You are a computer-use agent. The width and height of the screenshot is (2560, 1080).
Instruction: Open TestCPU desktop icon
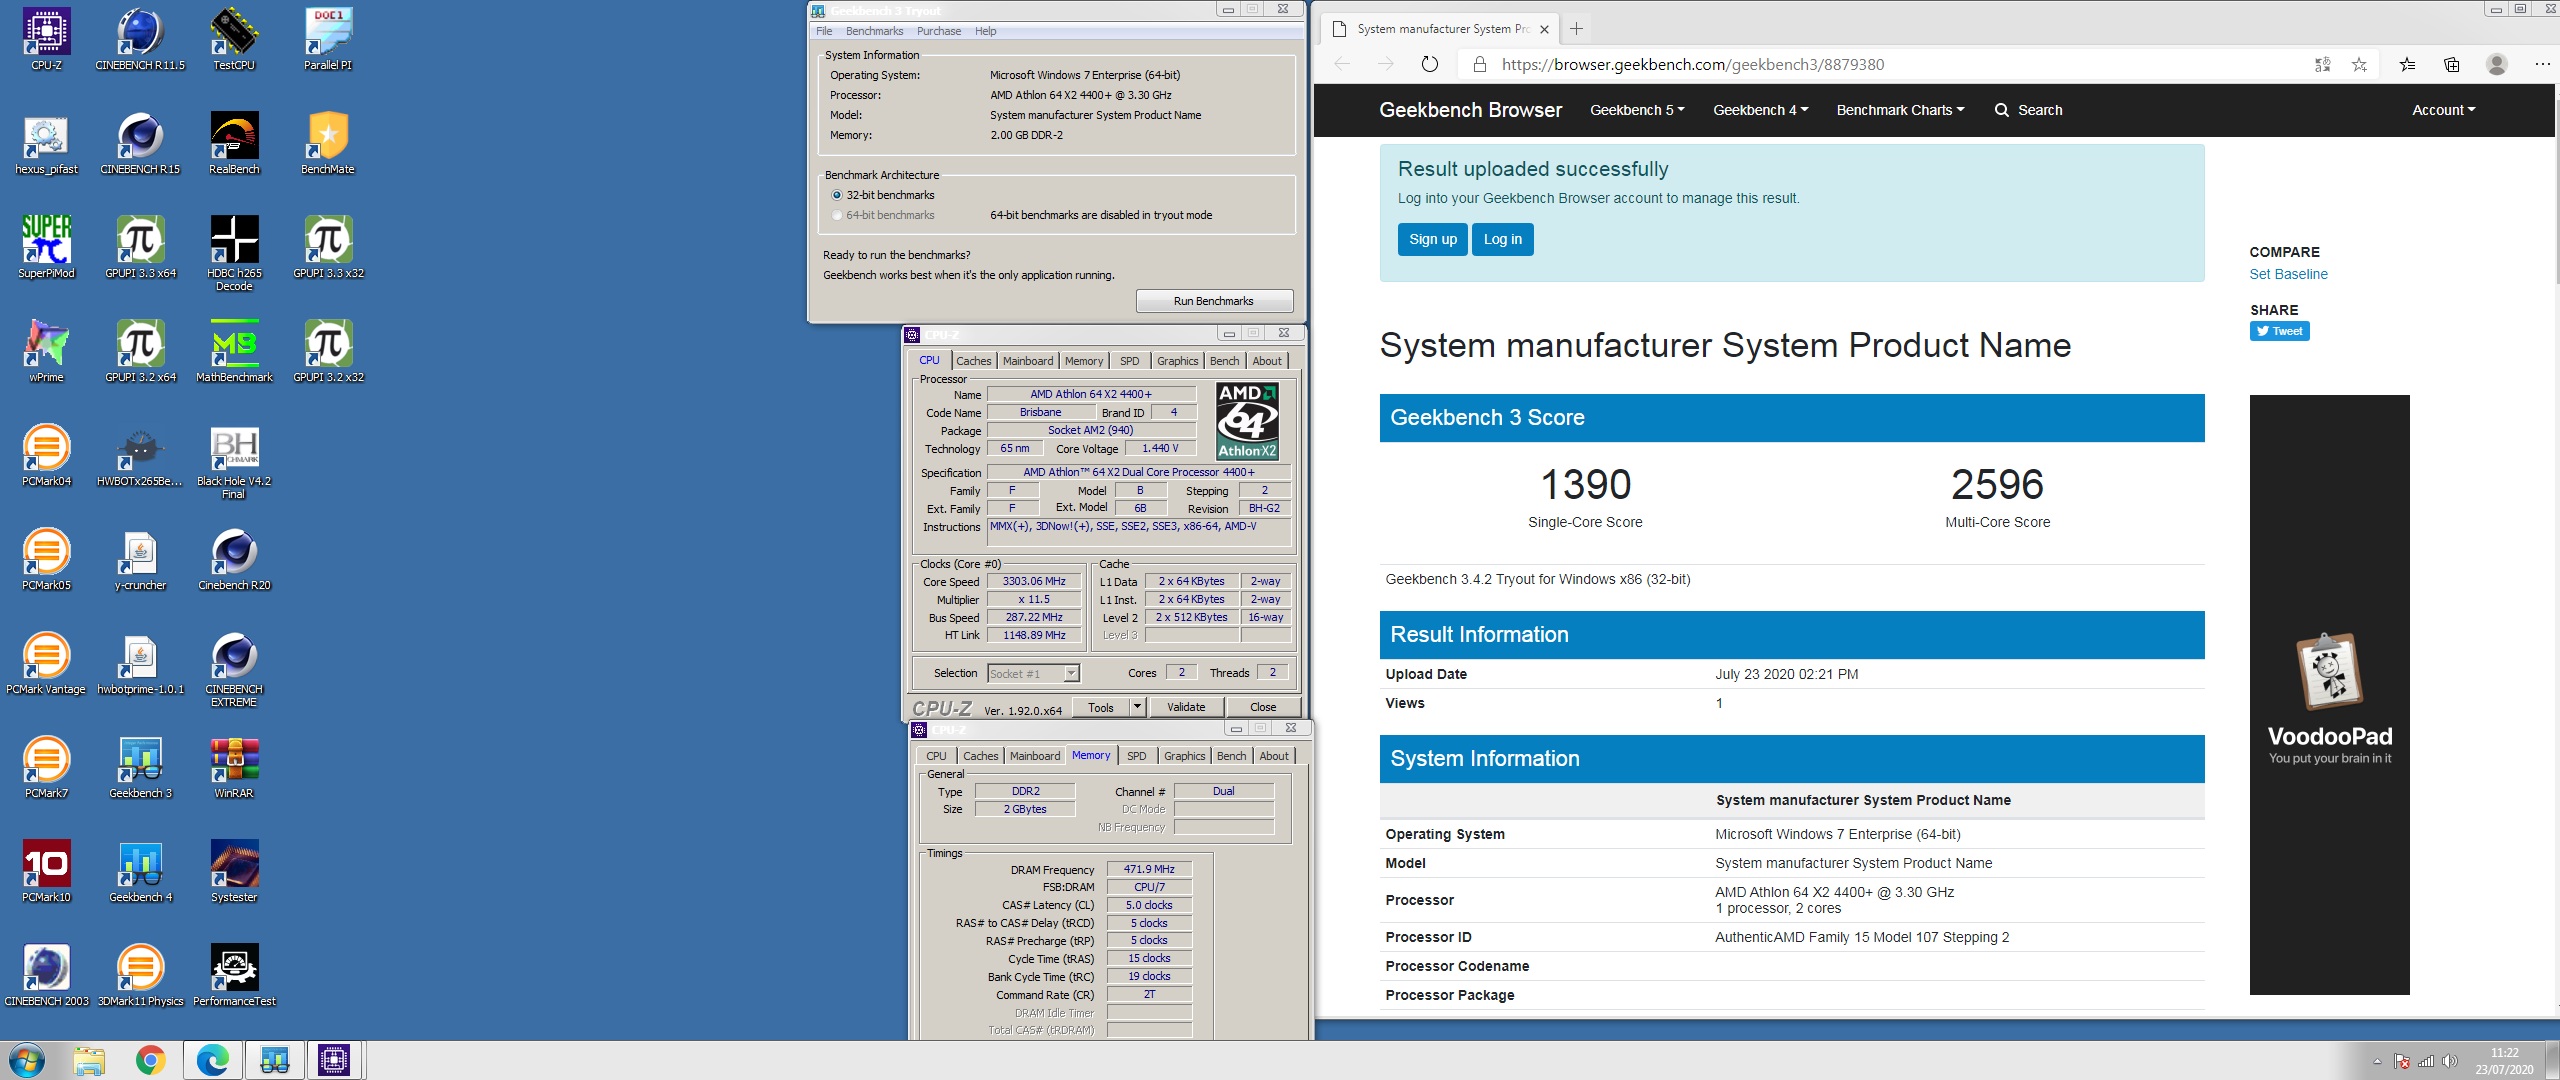[234, 40]
